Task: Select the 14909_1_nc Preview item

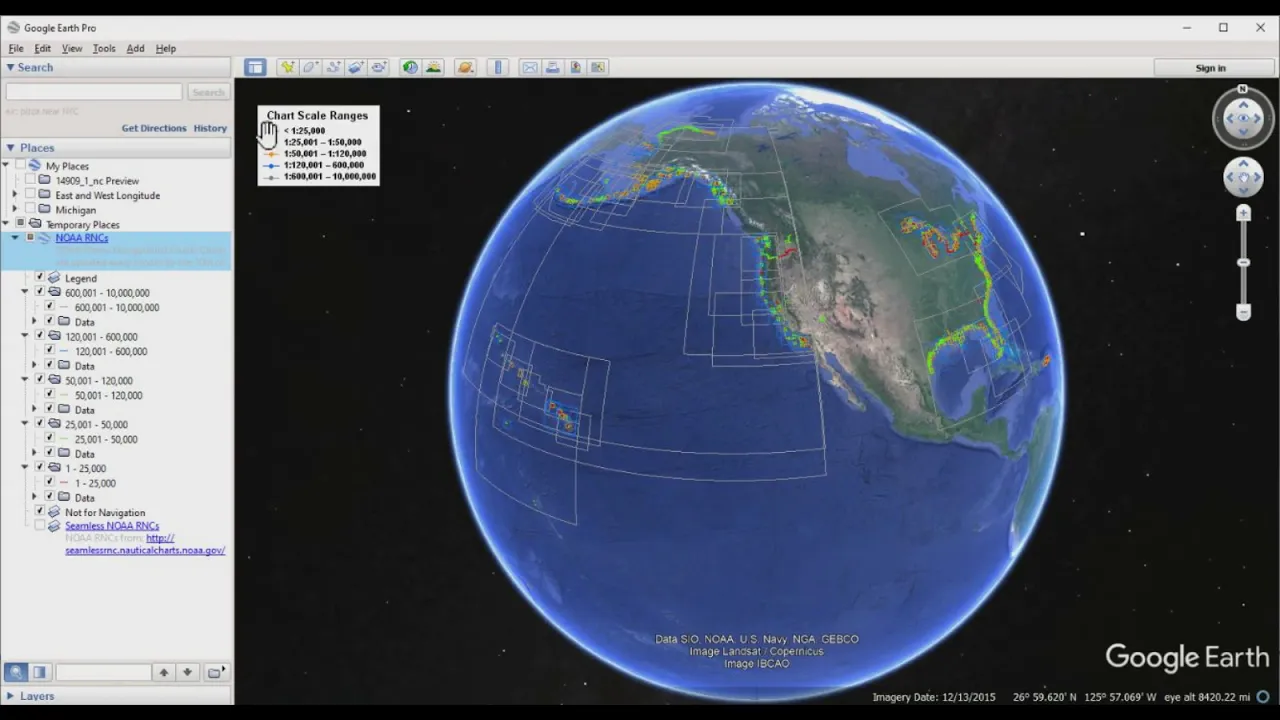Action: 97,181
